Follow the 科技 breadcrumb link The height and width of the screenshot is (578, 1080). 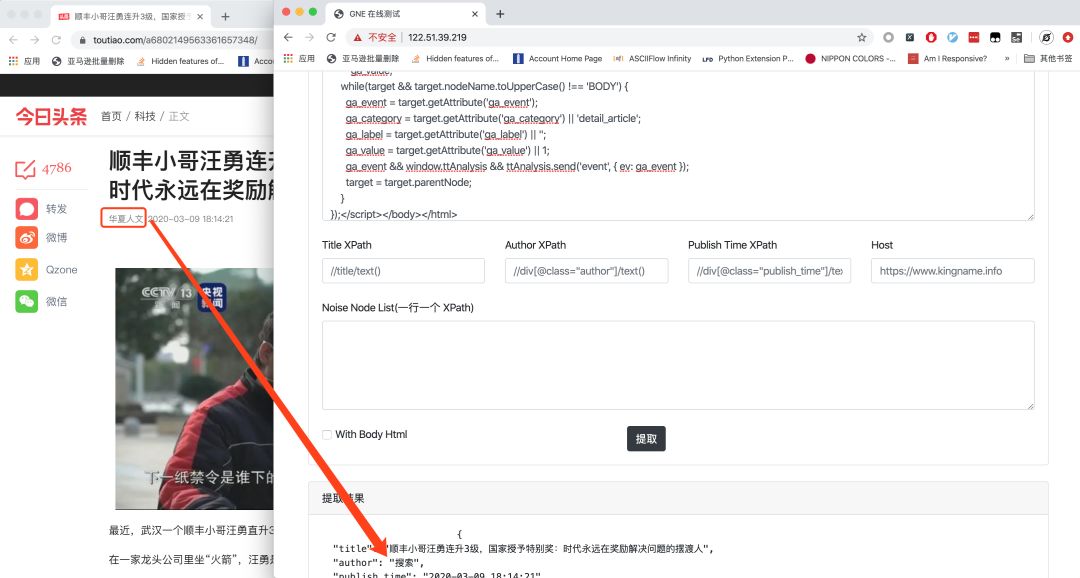point(145,116)
